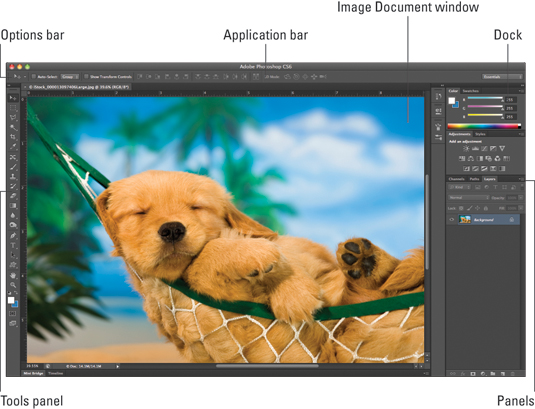Pick the Zoom tool magnifier
Image resolution: width=535 pixels, height=409 pixels.
click(x=13, y=285)
